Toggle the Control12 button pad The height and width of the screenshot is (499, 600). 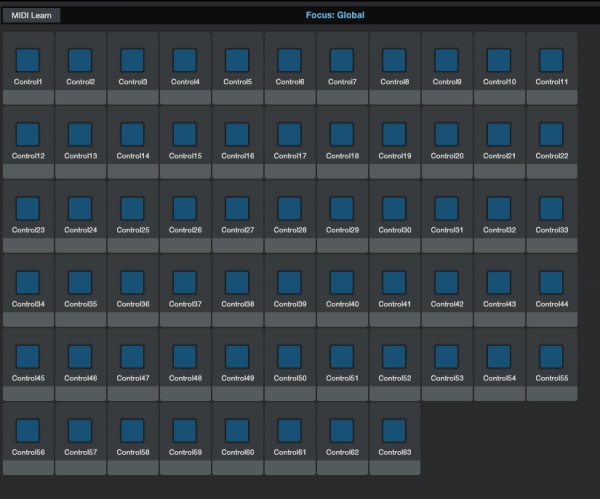click(28, 134)
